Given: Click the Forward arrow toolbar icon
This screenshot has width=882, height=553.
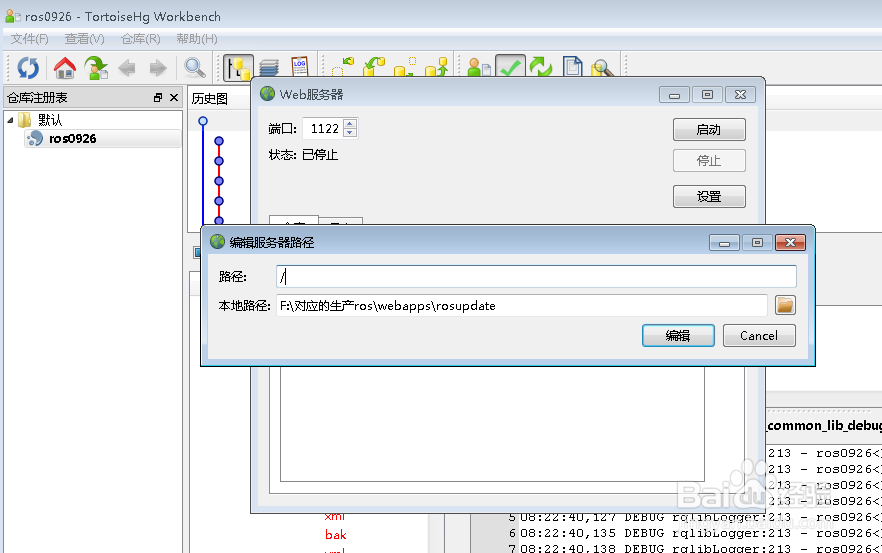Looking at the screenshot, I should coord(158,68).
